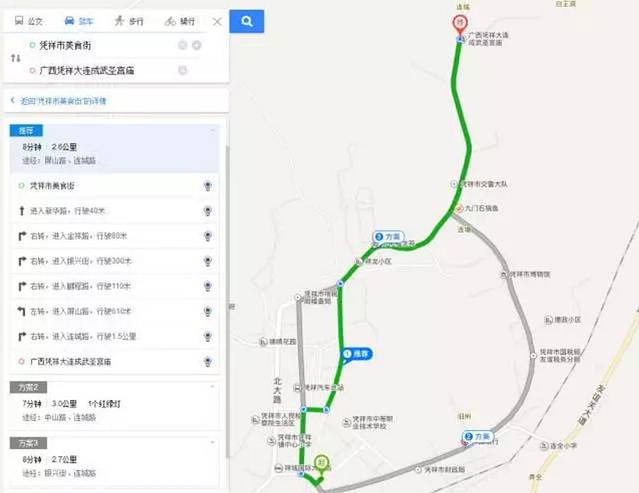Image resolution: width=639 pixels, height=493 pixels.
Task: Open street view for the 进入新华路 step
Action: tap(208, 211)
